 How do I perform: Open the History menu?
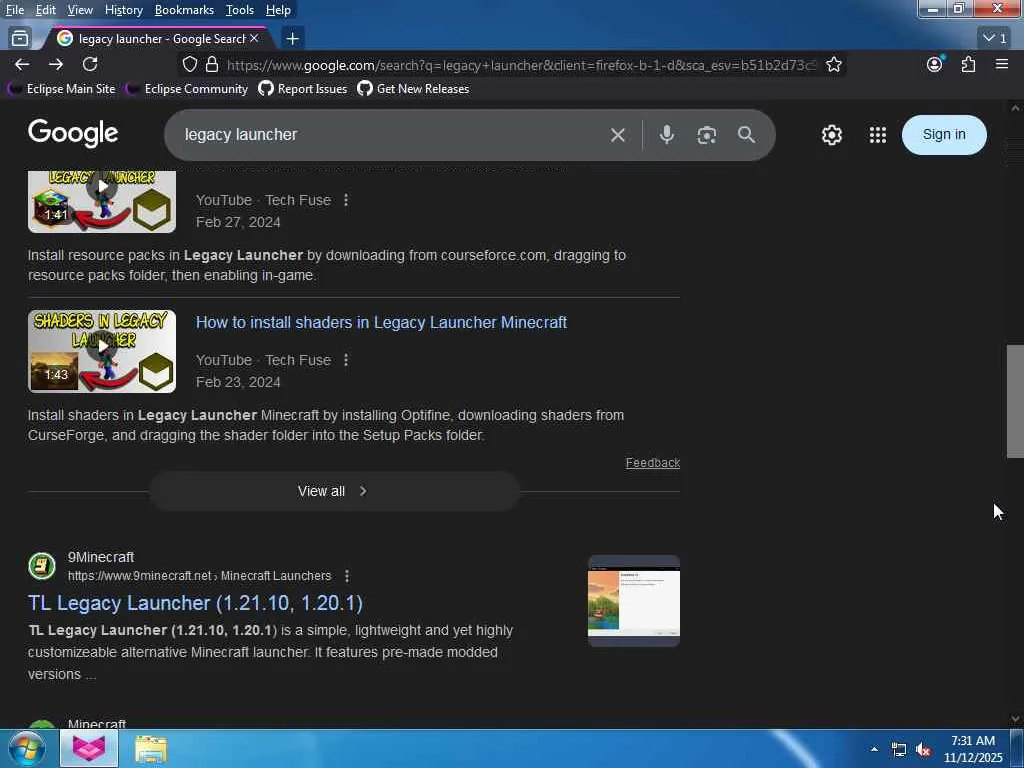point(123,10)
